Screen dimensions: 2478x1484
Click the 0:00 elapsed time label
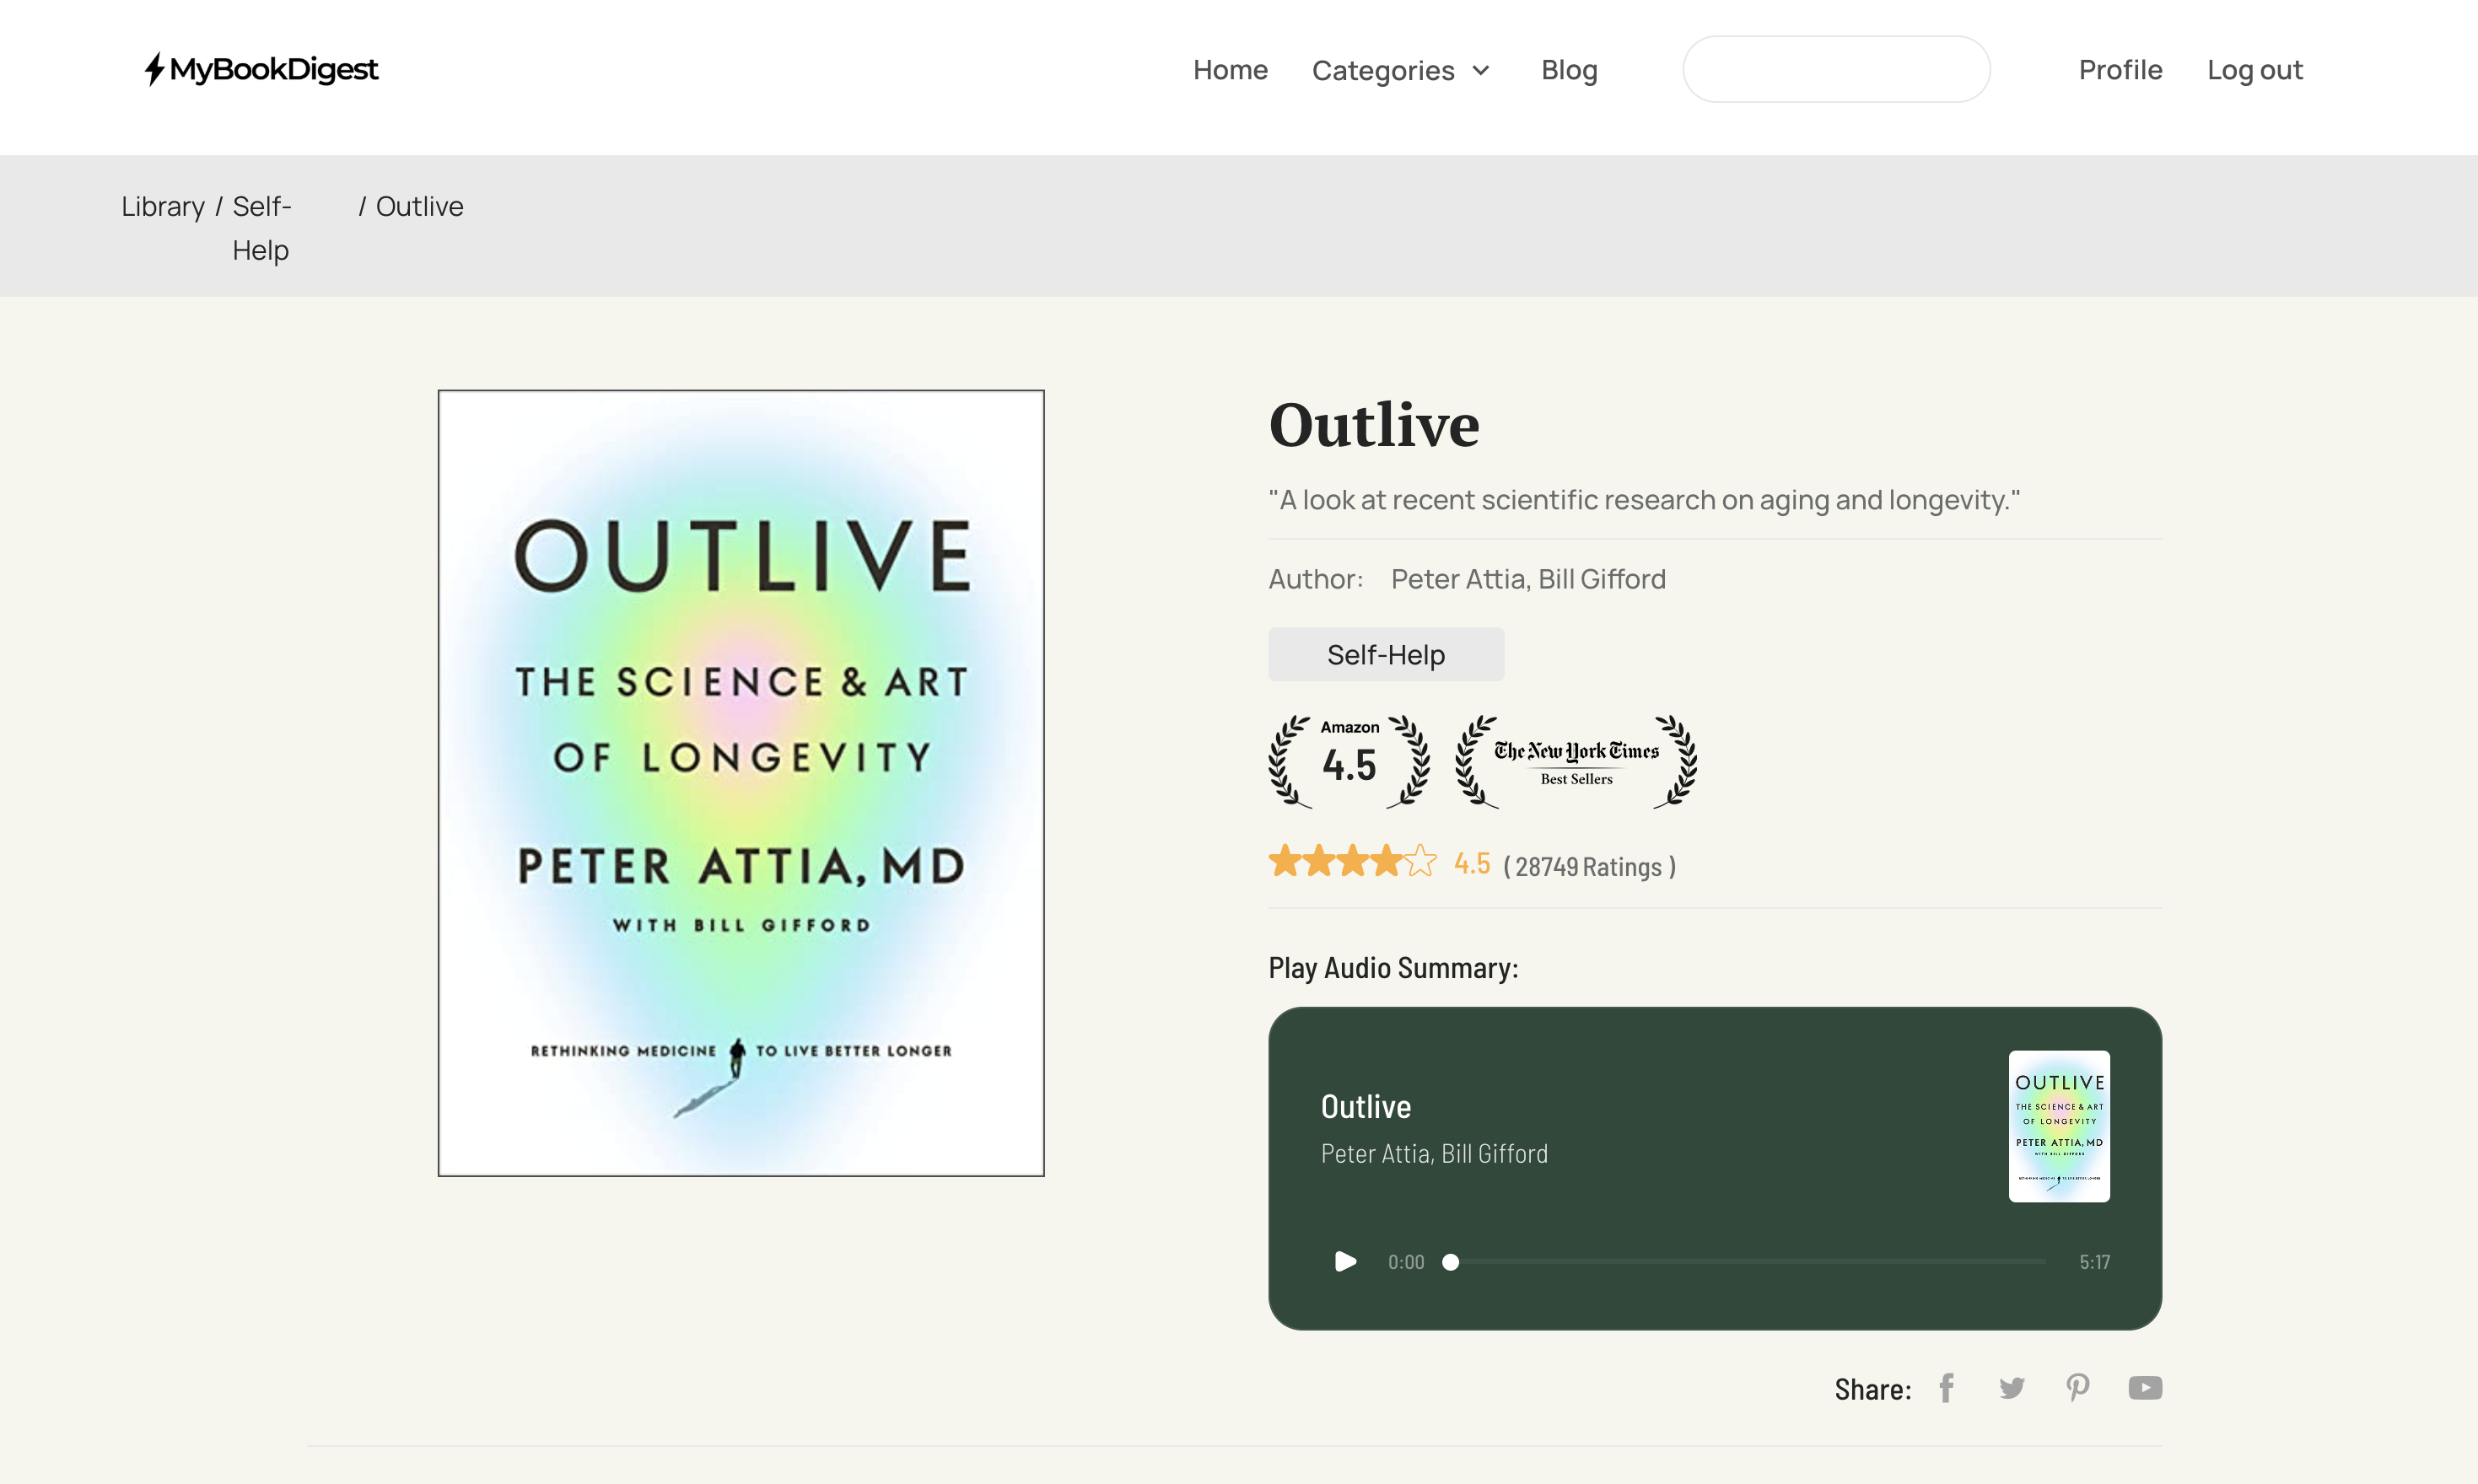point(1405,1262)
